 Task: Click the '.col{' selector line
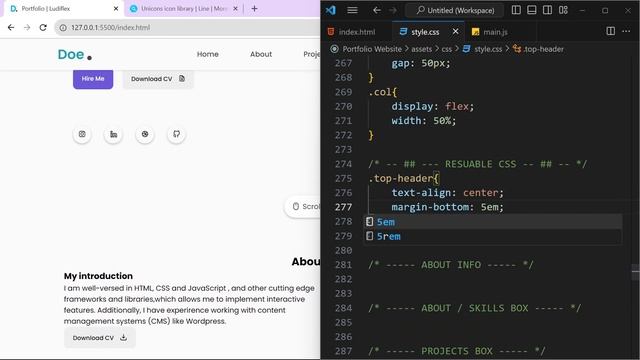[382, 92]
